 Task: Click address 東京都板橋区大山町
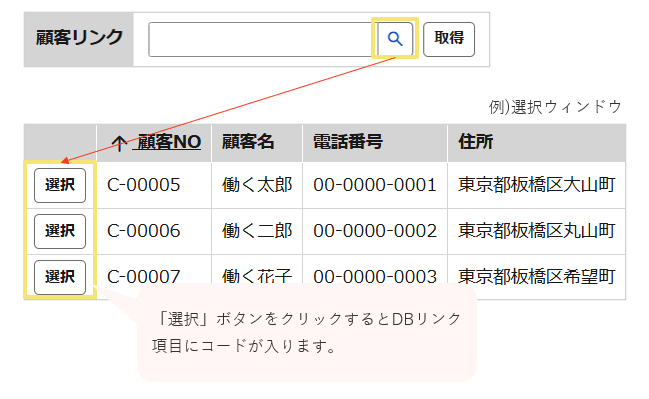tap(536, 185)
